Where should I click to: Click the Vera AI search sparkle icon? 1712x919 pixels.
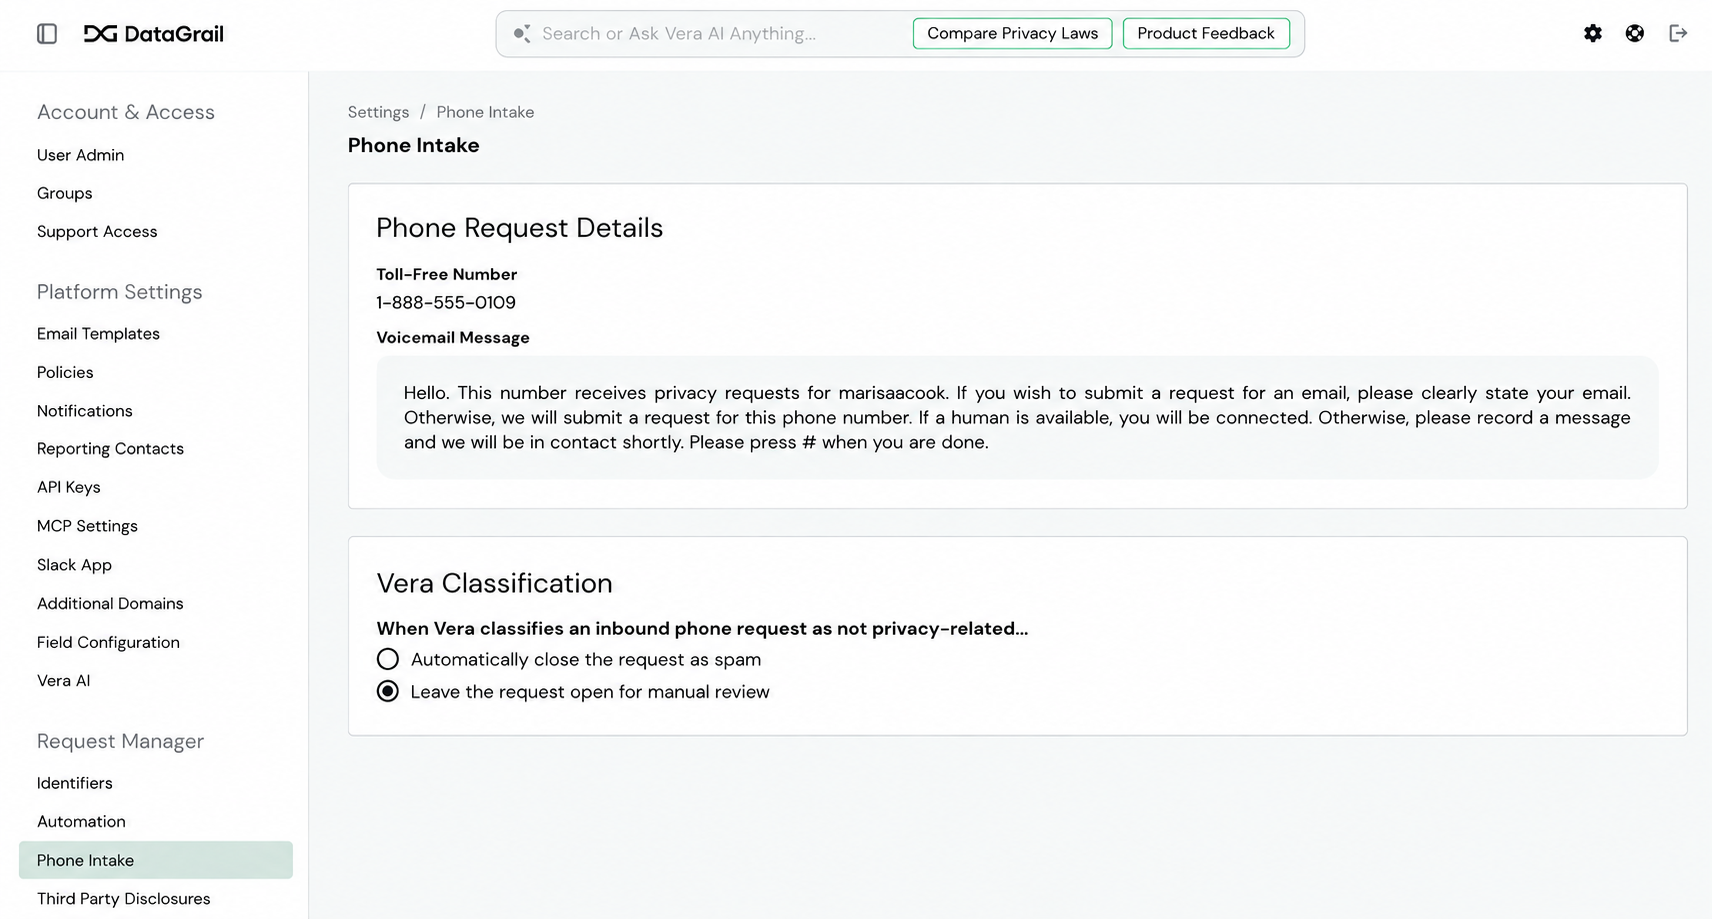click(x=522, y=34)
